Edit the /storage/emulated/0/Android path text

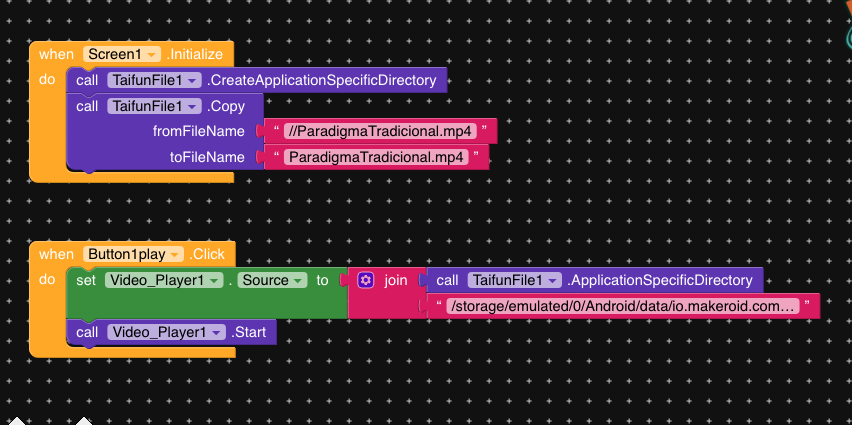point(623,307)
